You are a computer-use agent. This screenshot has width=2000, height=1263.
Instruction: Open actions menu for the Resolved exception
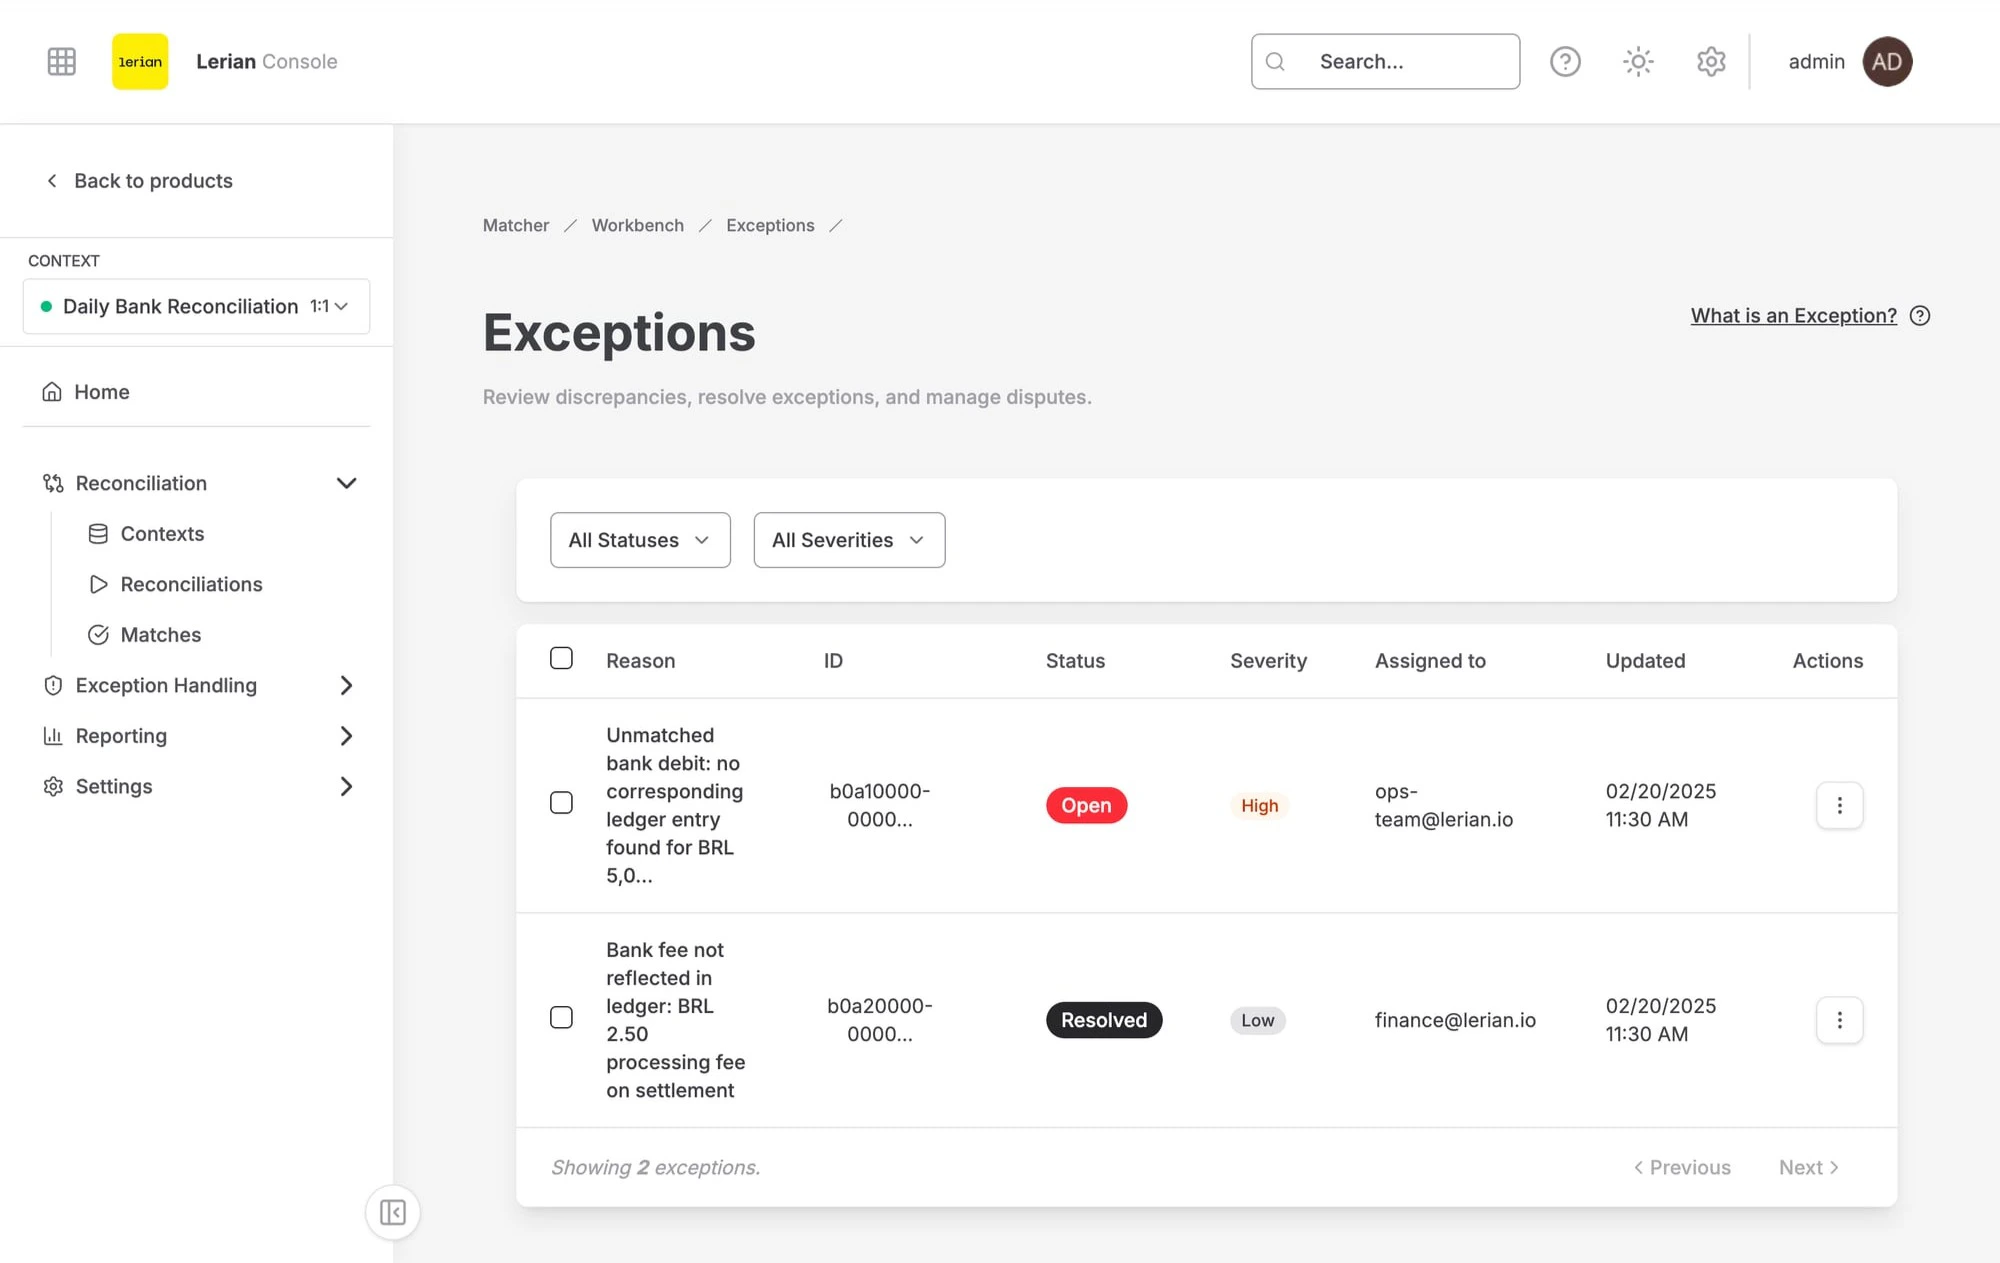1839,1020
